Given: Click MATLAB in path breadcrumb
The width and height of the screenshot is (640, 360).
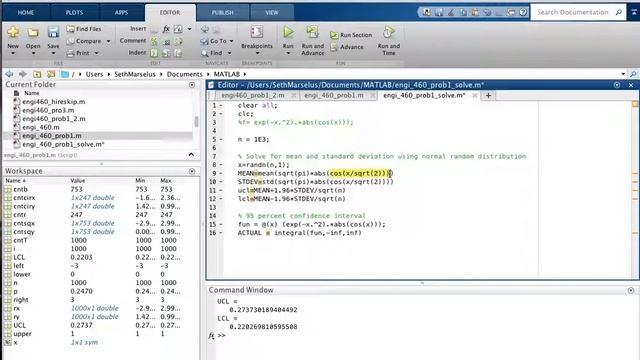Looking at the screenshot, I should point(227,74).
